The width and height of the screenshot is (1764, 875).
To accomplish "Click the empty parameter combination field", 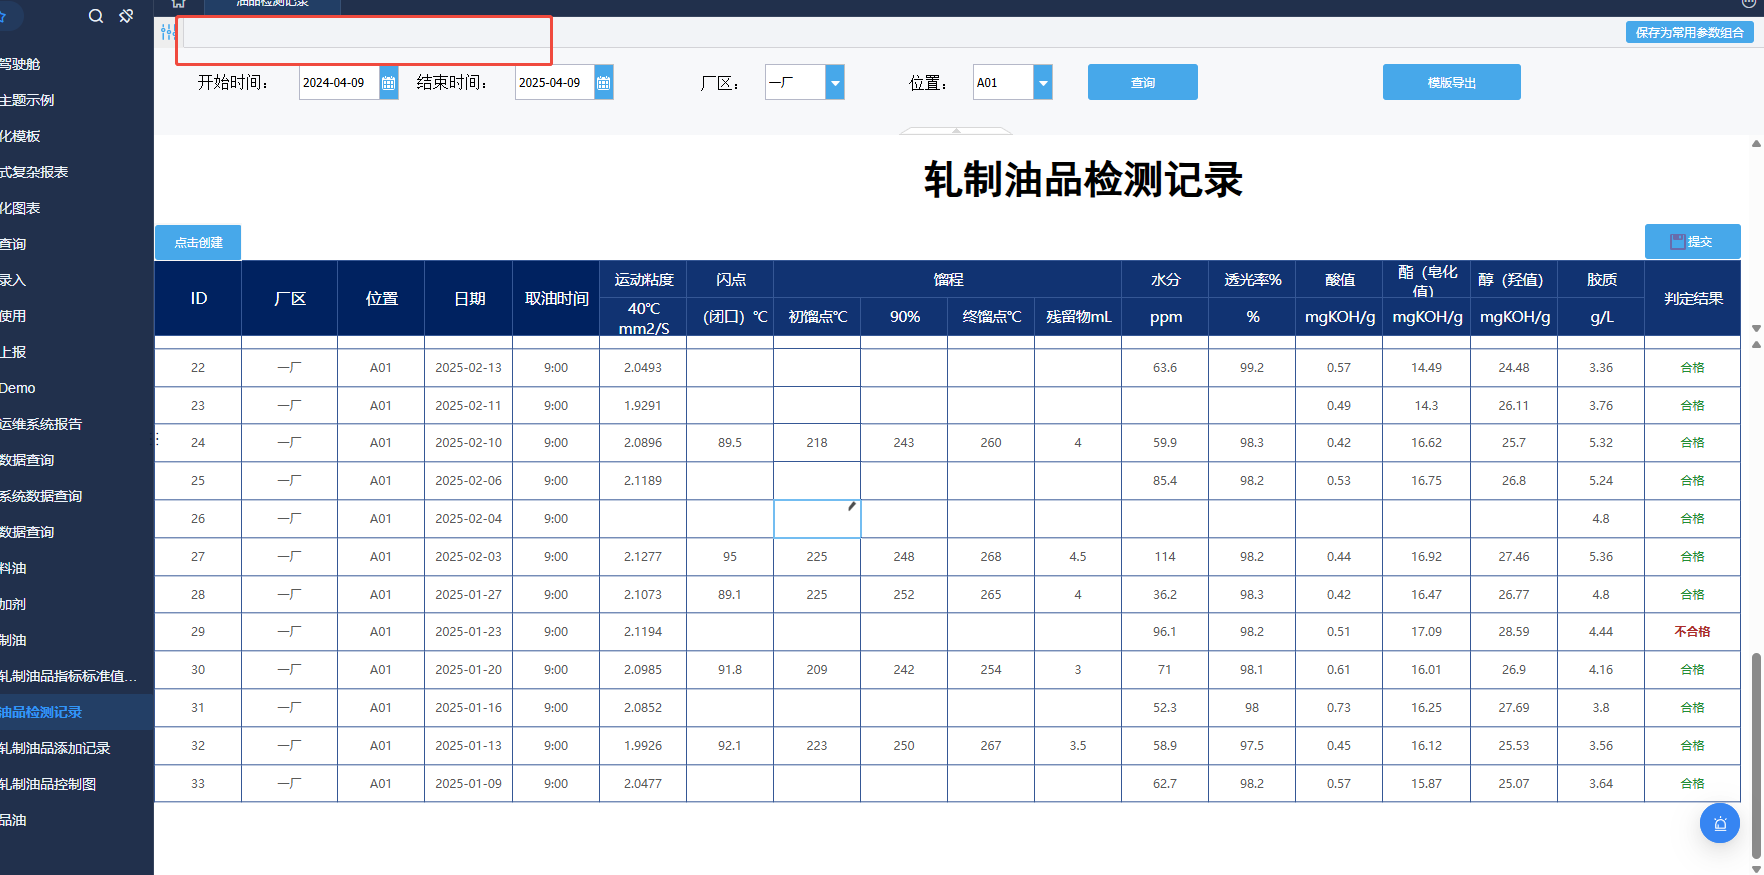I will tap(365, 33).
